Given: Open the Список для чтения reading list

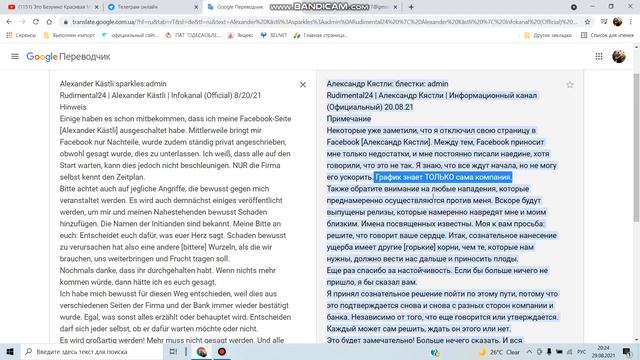Looking at the screenshot, I should [607, 35].
